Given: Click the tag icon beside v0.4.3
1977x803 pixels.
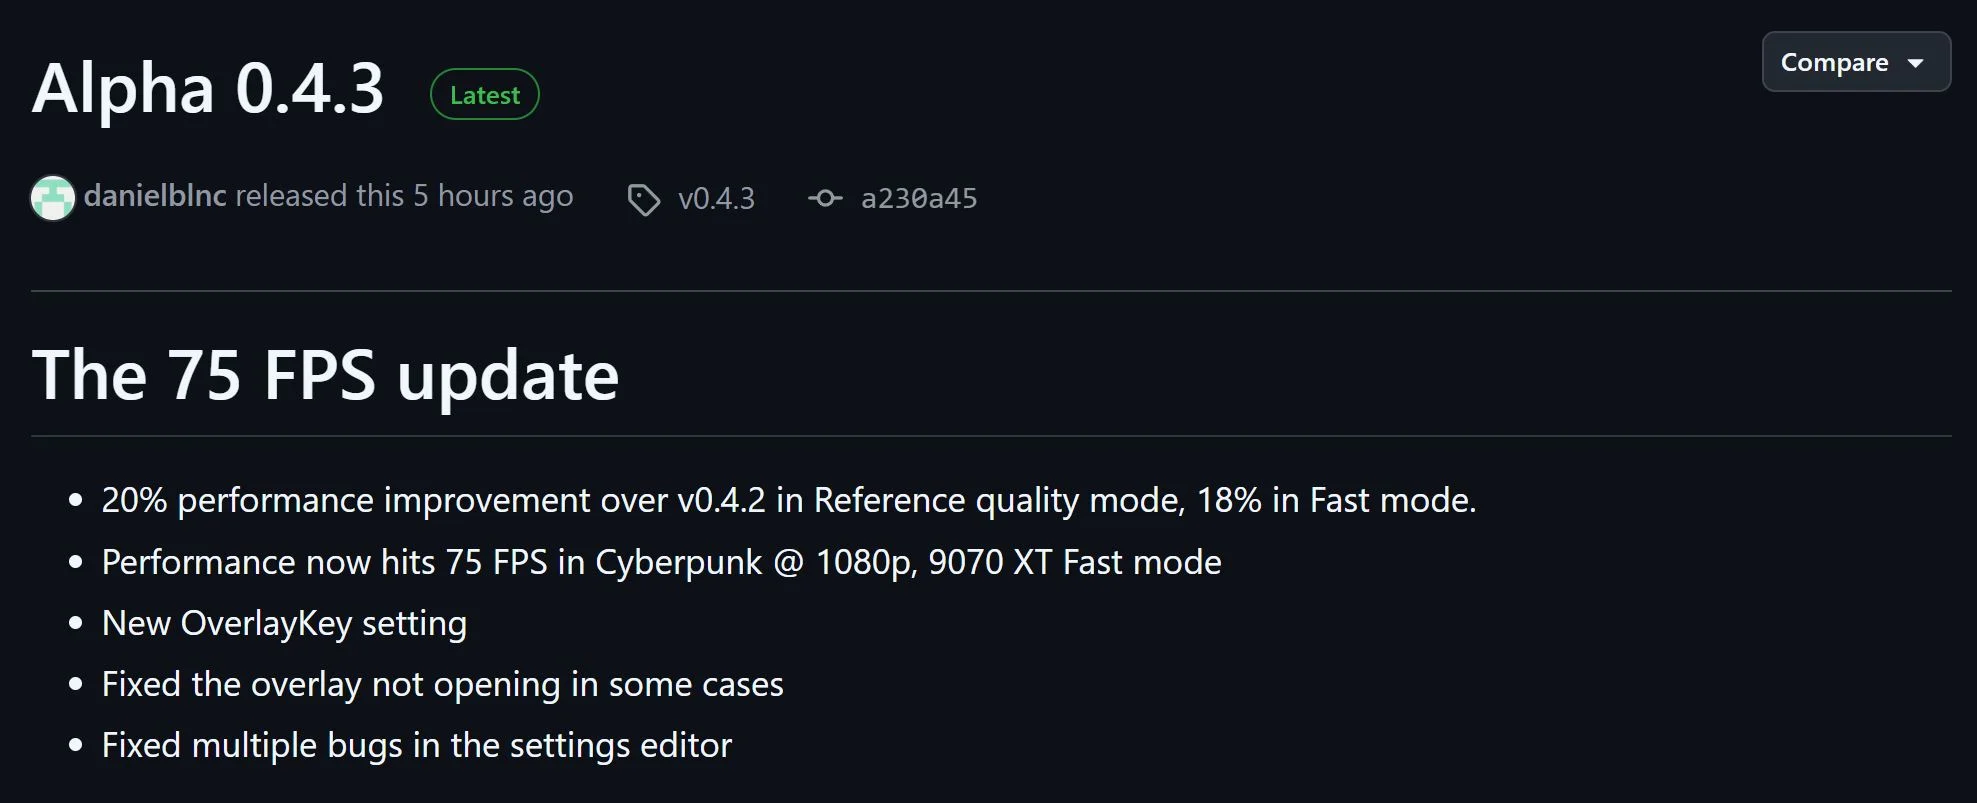Looking at the screenshot, I should [x=643, y=199].
